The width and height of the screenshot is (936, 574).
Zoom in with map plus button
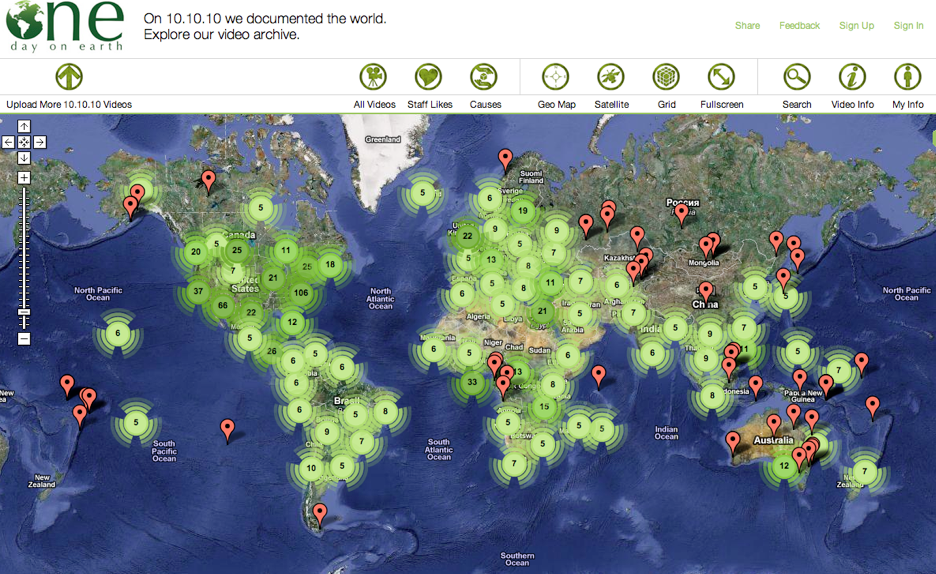point(24,178)
